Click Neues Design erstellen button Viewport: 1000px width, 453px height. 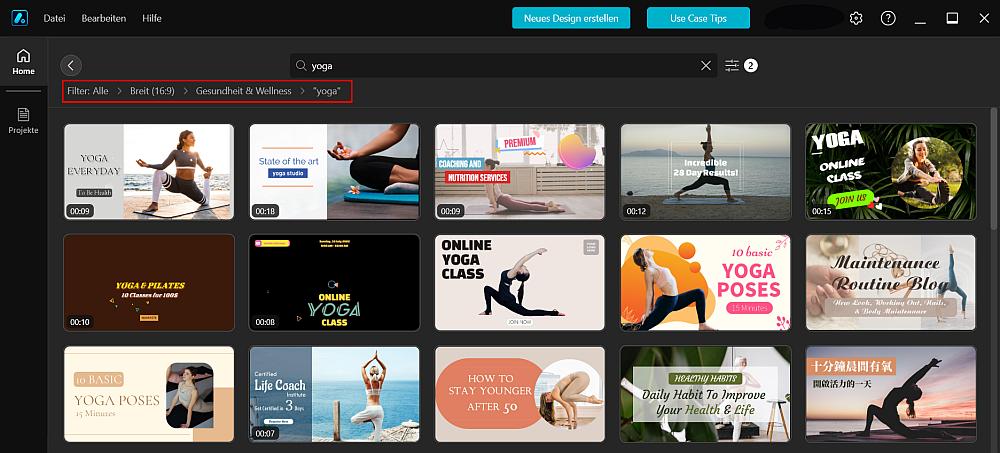click(571, 18)
